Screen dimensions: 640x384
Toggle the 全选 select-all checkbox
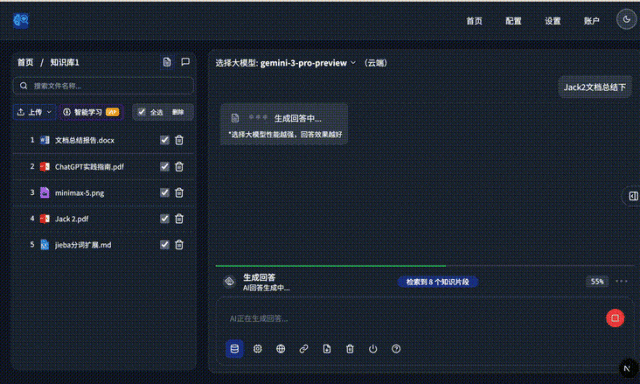[x=142, y=112]
